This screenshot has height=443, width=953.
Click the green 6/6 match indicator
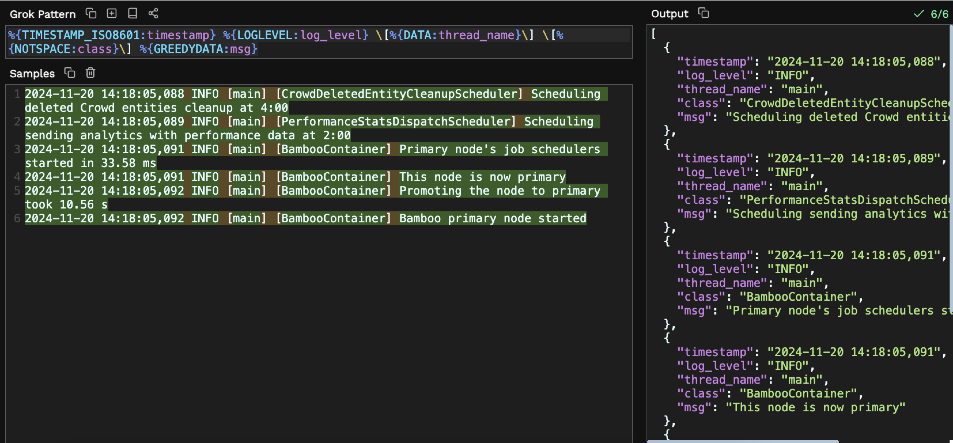point(931,13)
